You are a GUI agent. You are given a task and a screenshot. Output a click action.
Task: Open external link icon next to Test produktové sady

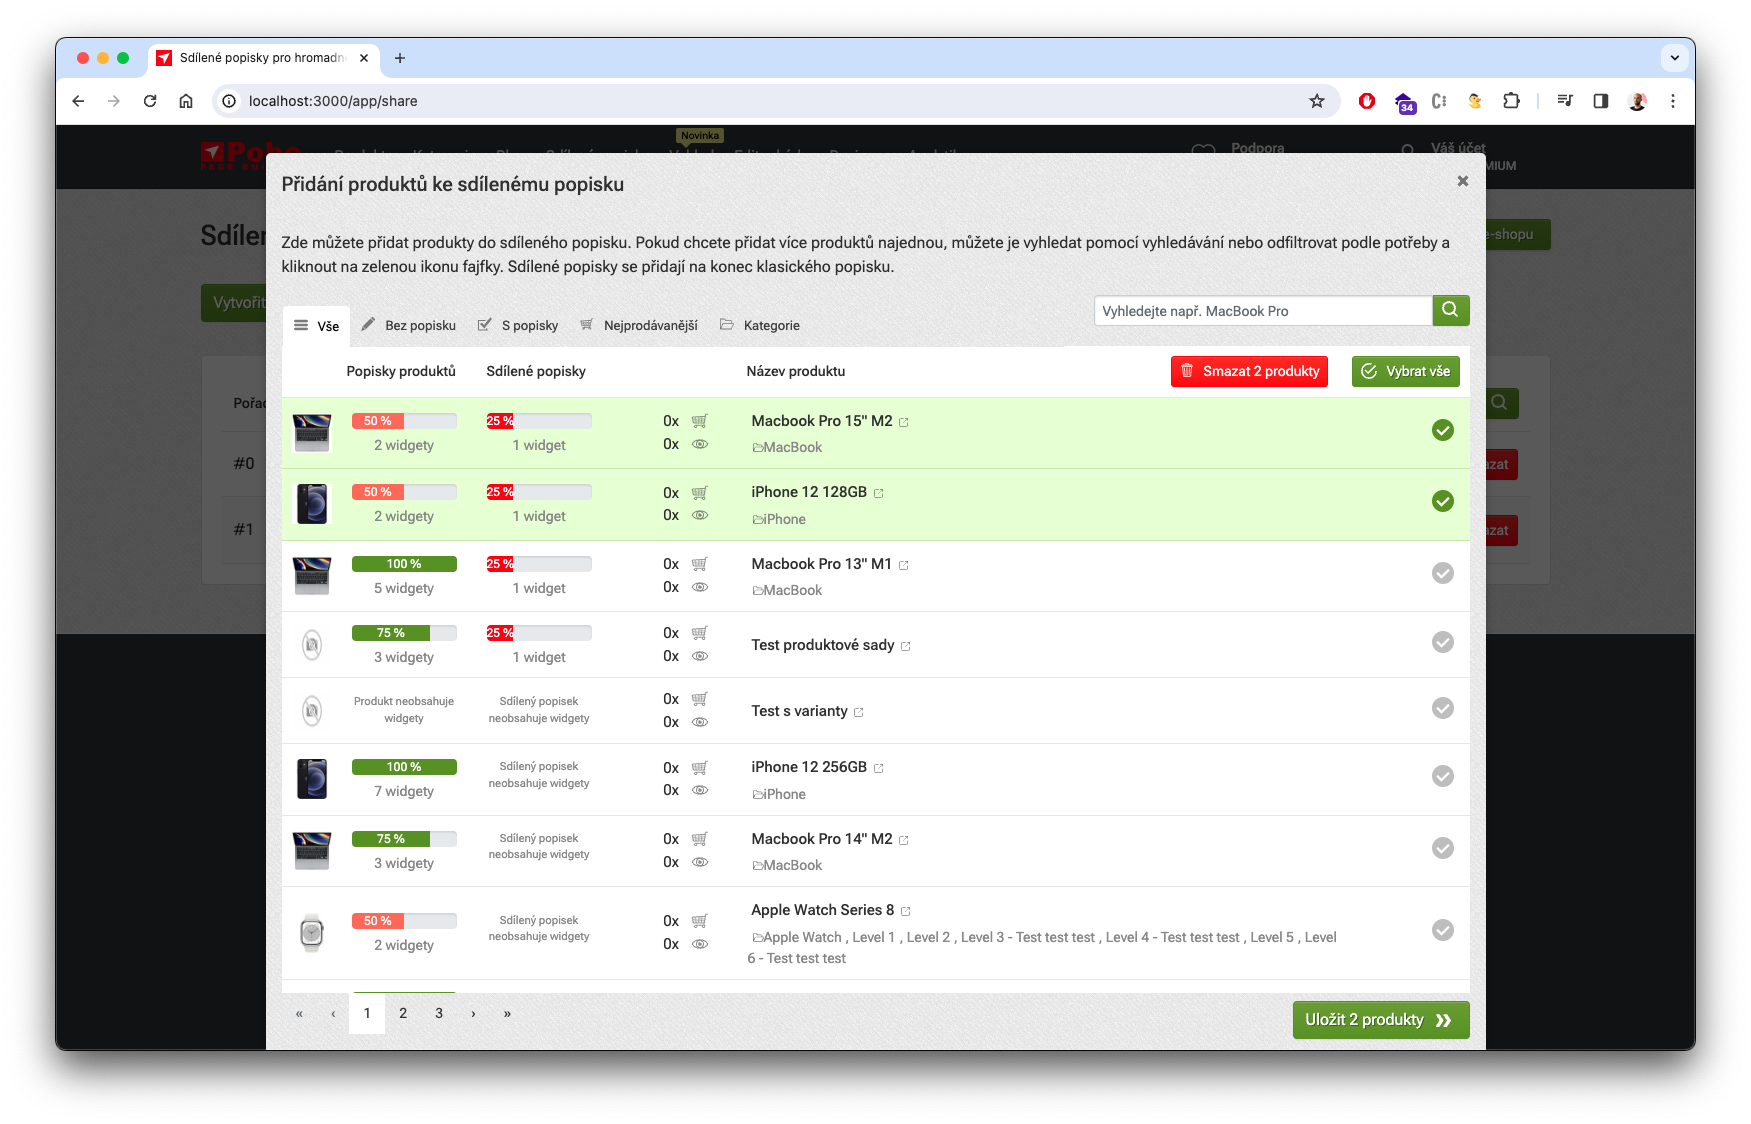[x=906, y=647]
